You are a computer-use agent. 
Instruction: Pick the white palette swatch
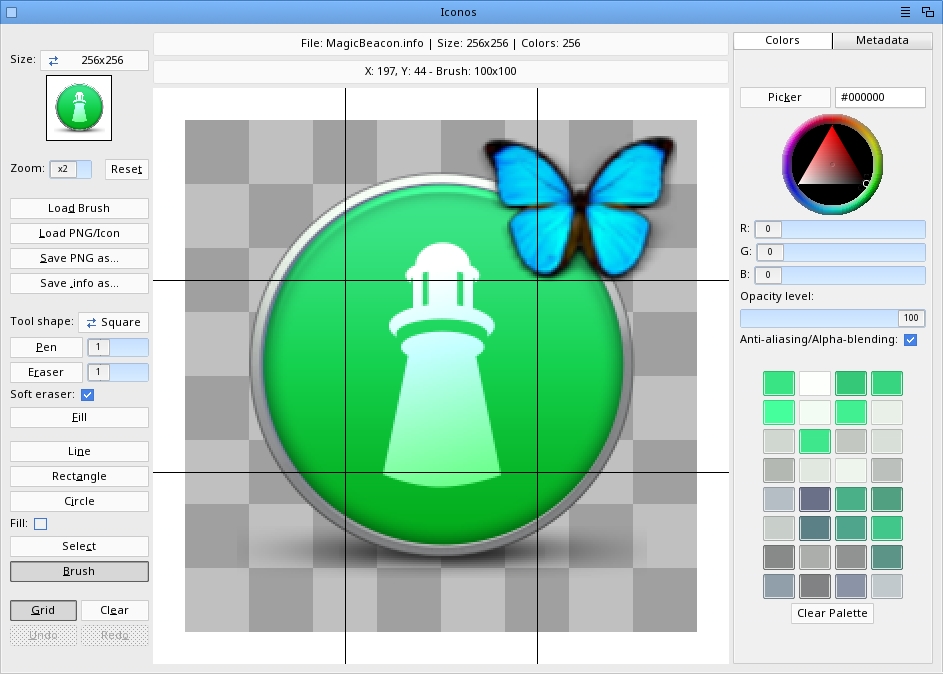(815, 383)
